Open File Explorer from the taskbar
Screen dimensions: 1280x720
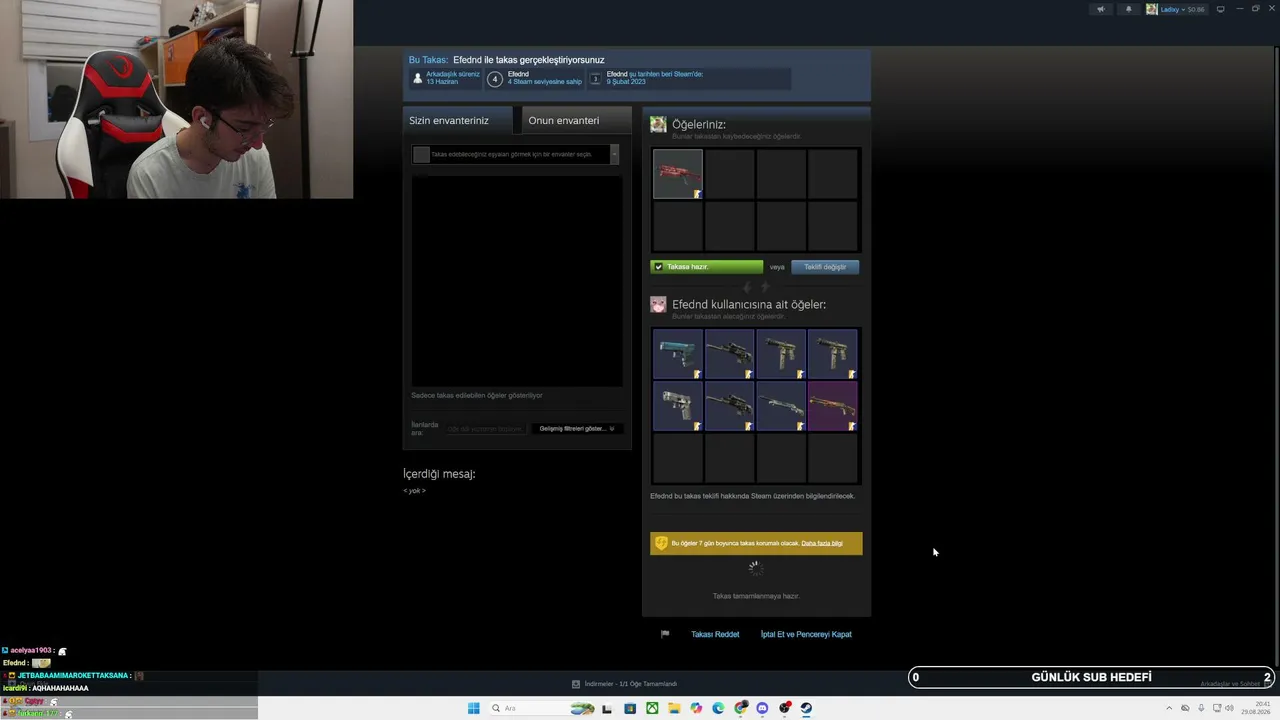tap(674, 708)
